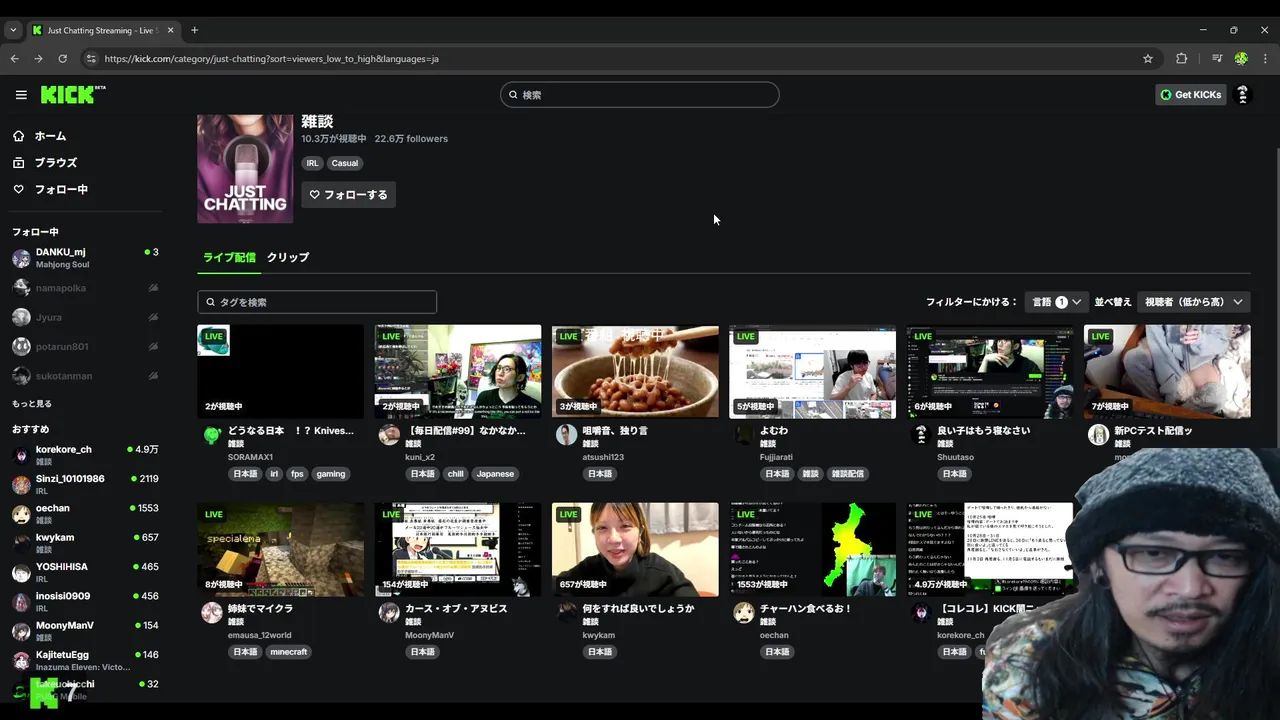This screenshot has width=1280, height=720.
Task: Open the hamburger sidebar menu
Action: (21, 95)
